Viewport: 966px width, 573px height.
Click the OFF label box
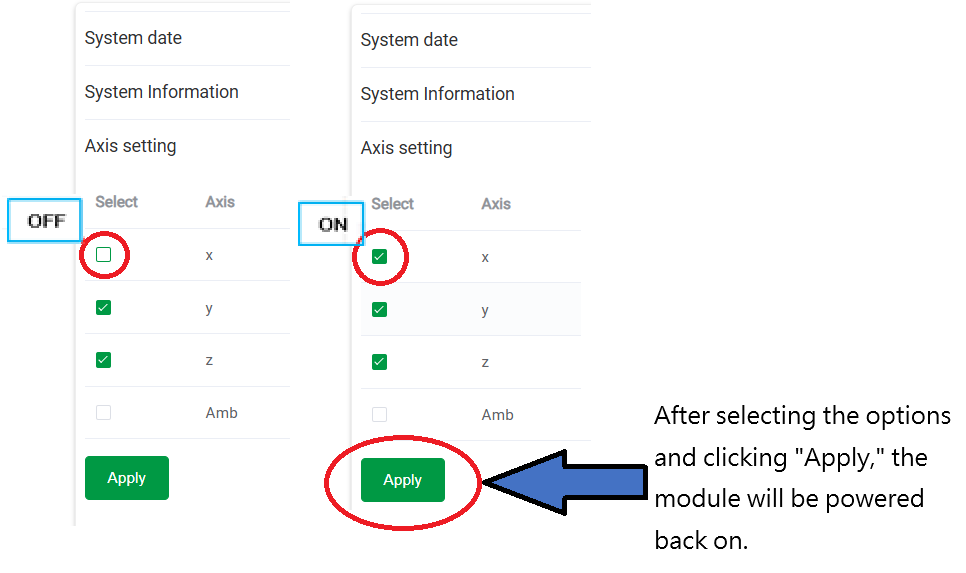pyautogui.click(x=45, y=221)
